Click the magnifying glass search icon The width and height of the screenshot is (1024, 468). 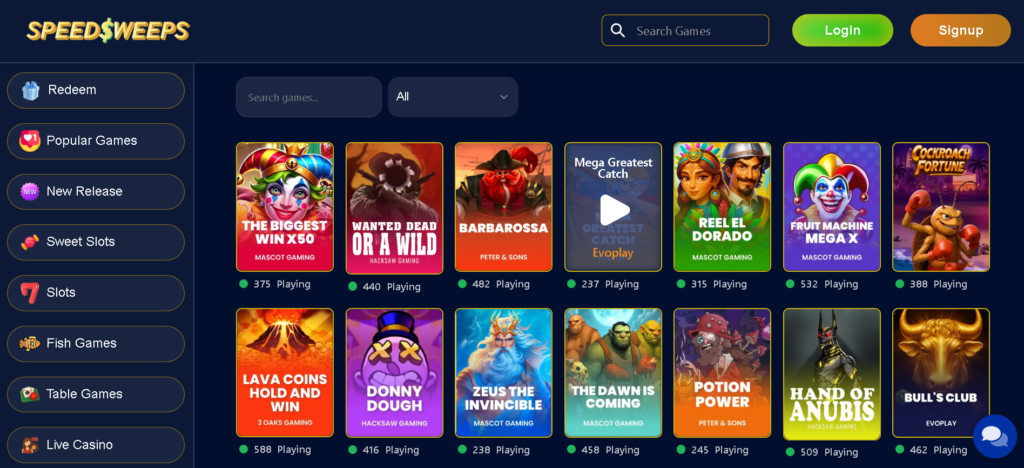[x=618, y=31]
